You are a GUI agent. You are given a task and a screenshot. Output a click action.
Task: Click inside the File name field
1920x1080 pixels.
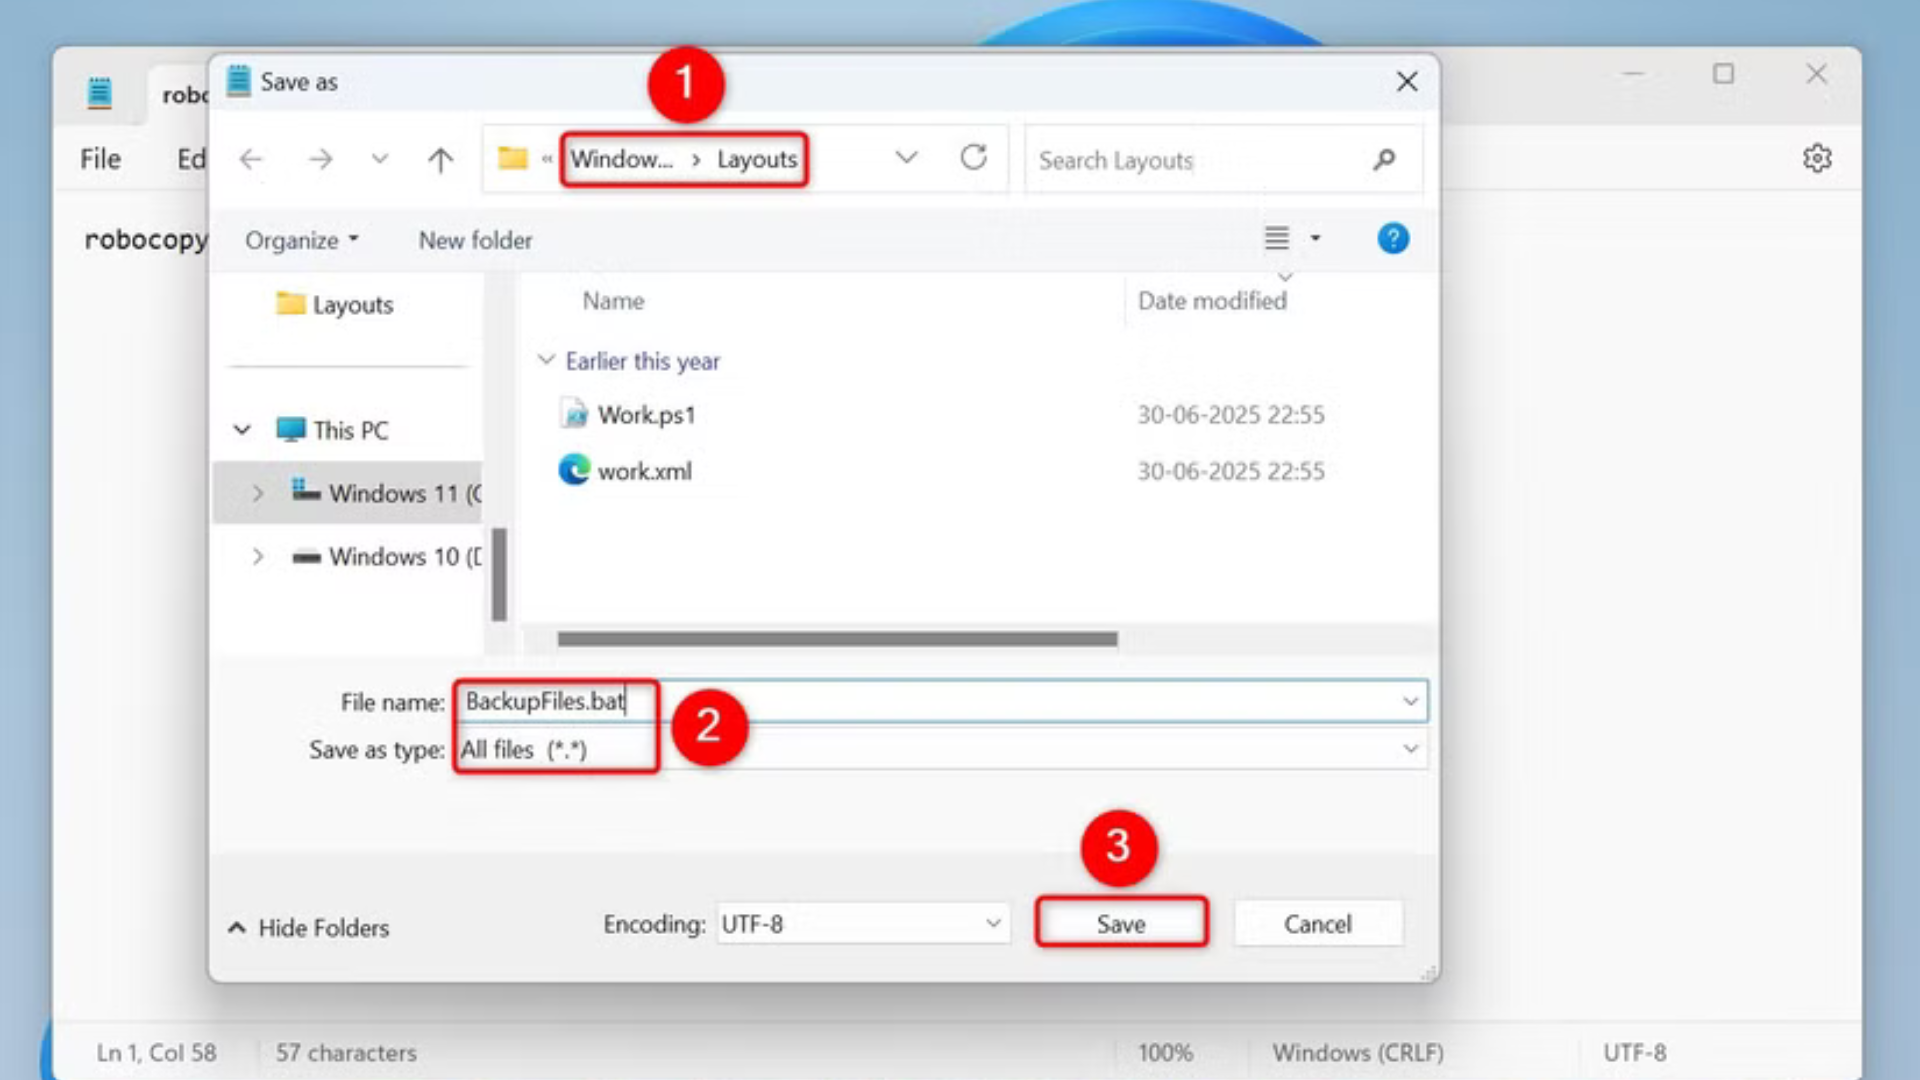coord(800,701)
